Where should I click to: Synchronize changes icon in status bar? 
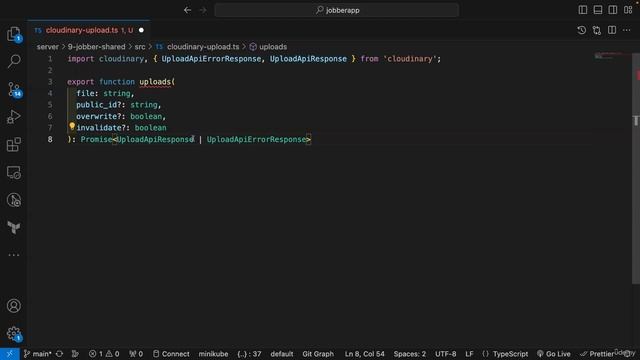60,354
